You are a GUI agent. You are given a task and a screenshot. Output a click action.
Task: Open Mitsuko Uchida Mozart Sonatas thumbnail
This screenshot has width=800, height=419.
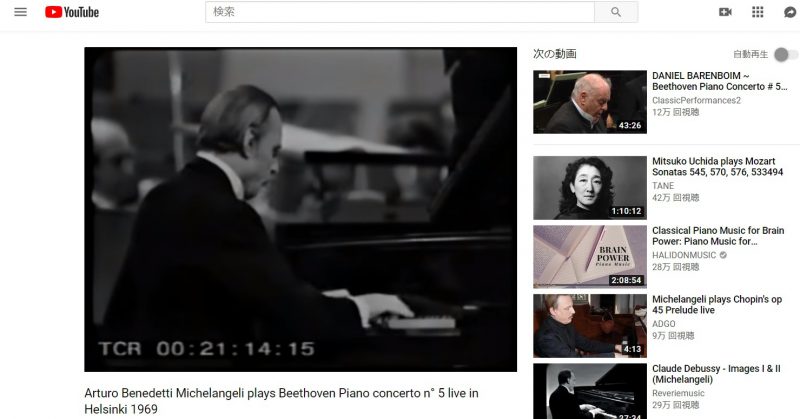(x=590, y=188)
